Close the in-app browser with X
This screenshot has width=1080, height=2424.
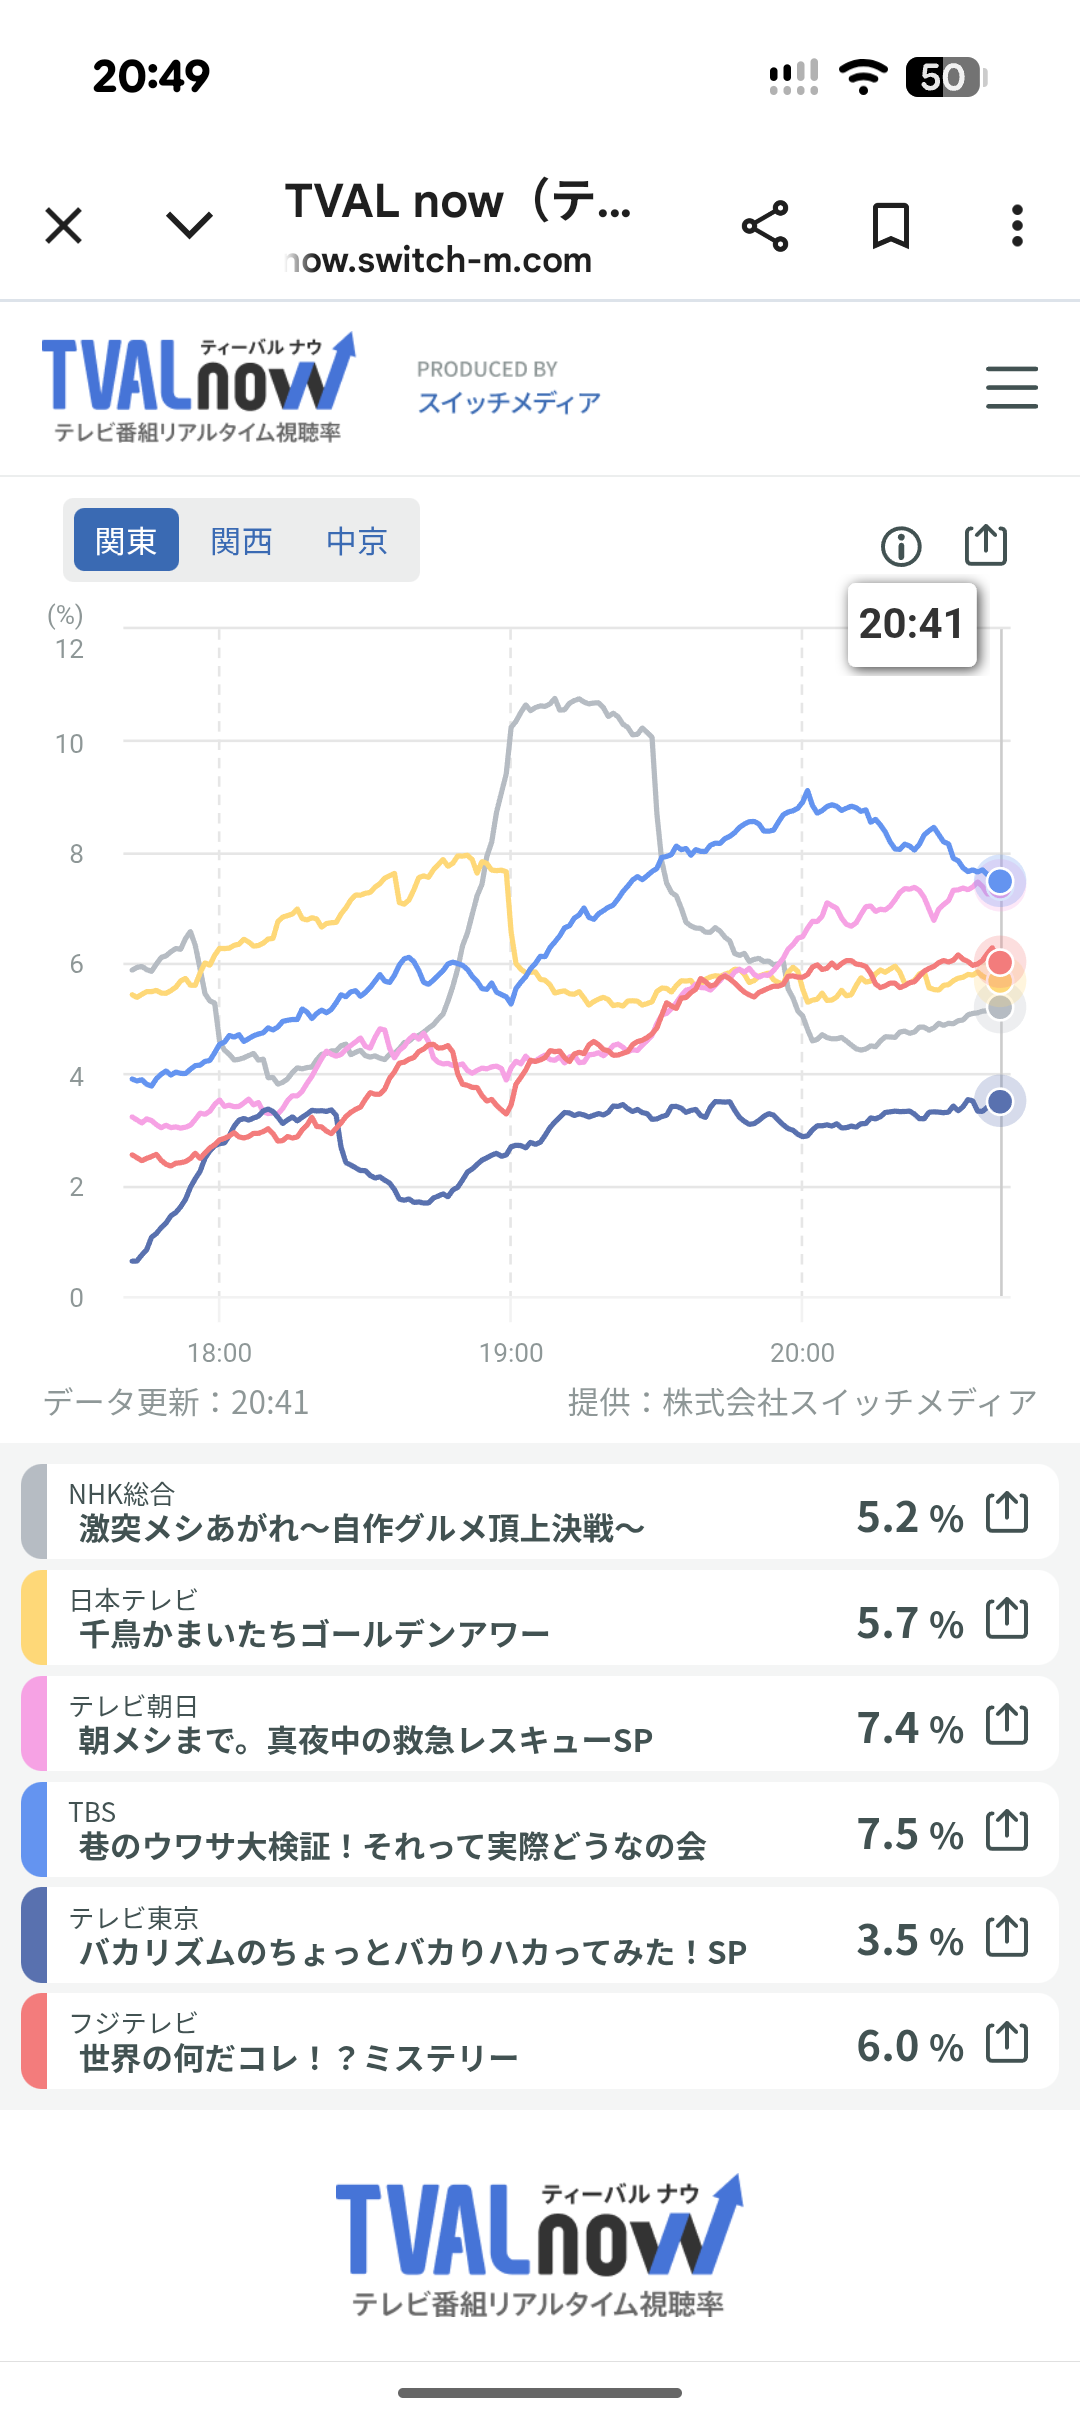click(x=64, y=226)
